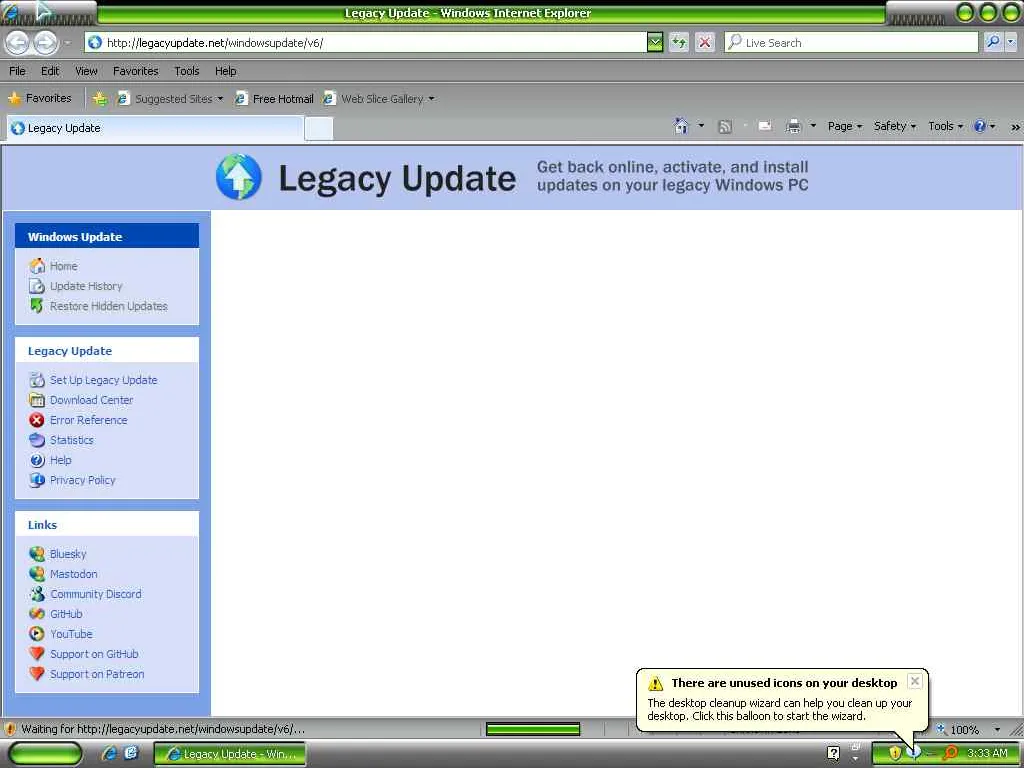
Task: Click the Statistics pie chart icon
Action: (x=37, y=440)
